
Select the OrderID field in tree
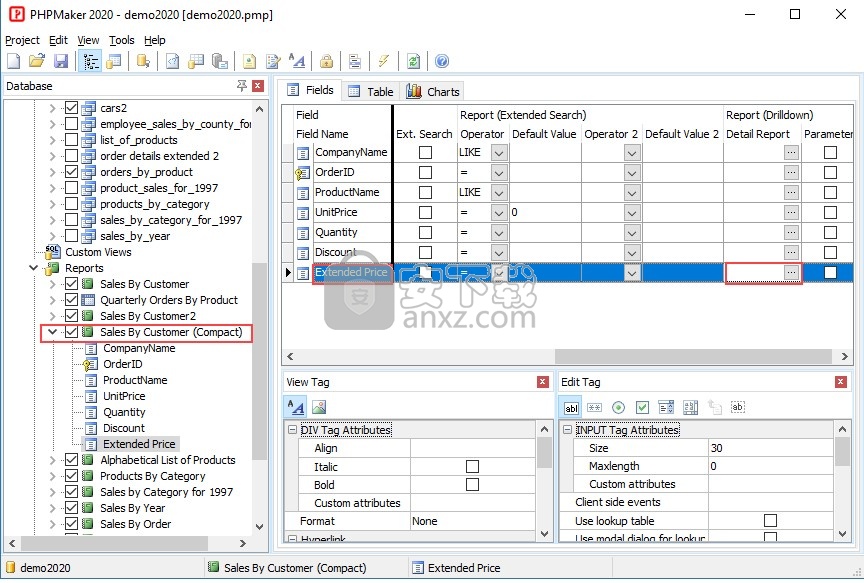point(122,364)
